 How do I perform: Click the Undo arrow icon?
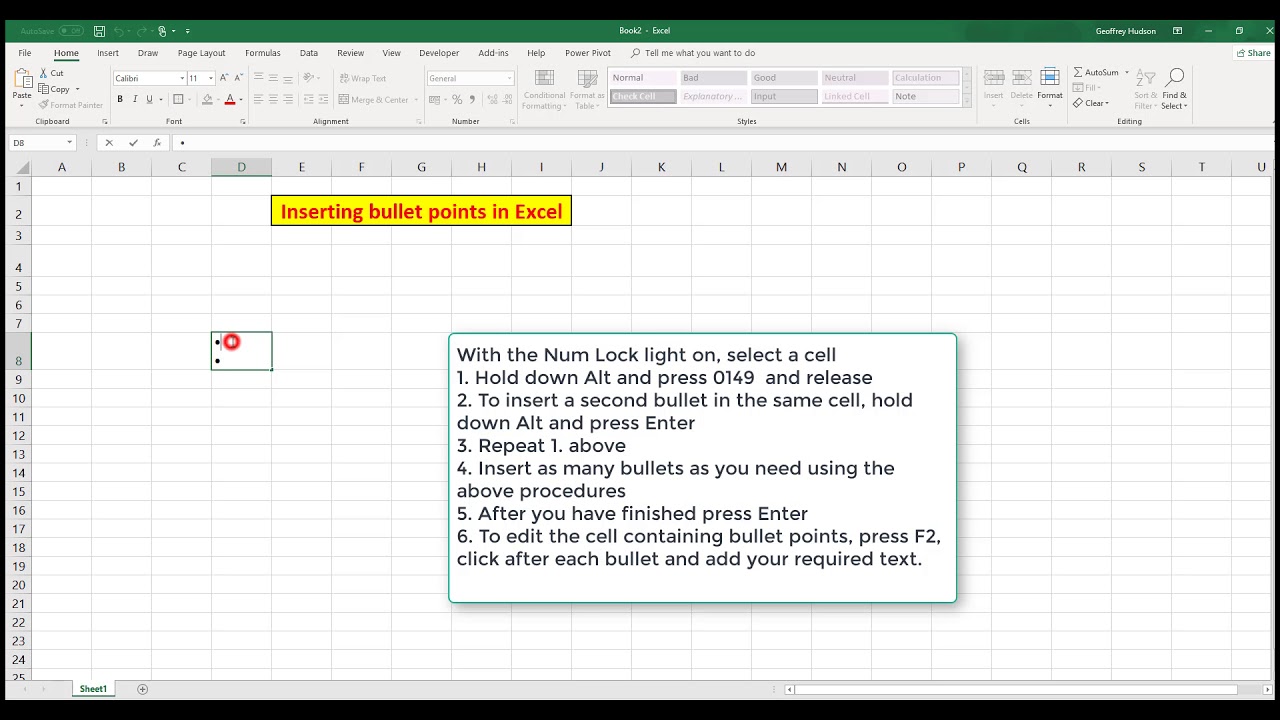coord(118,31)
